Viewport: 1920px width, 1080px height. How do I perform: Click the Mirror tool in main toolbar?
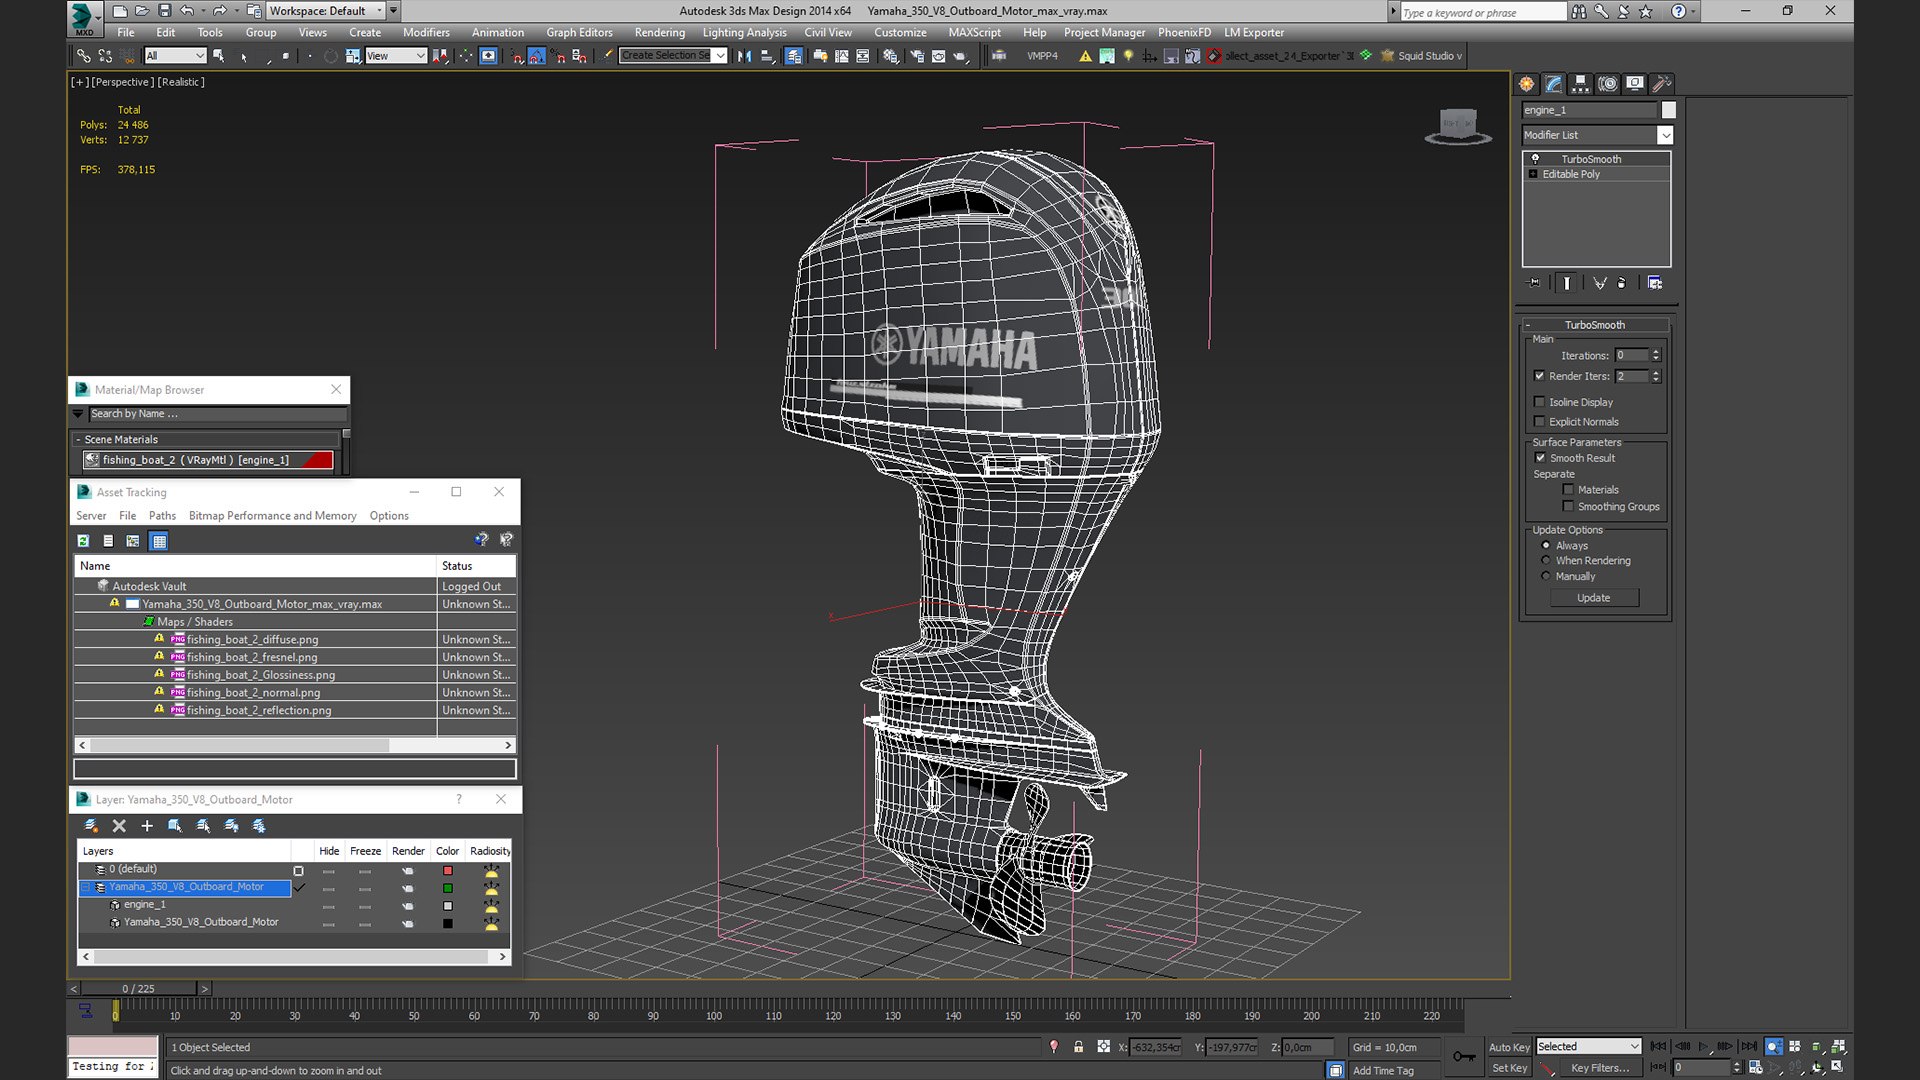744,56
